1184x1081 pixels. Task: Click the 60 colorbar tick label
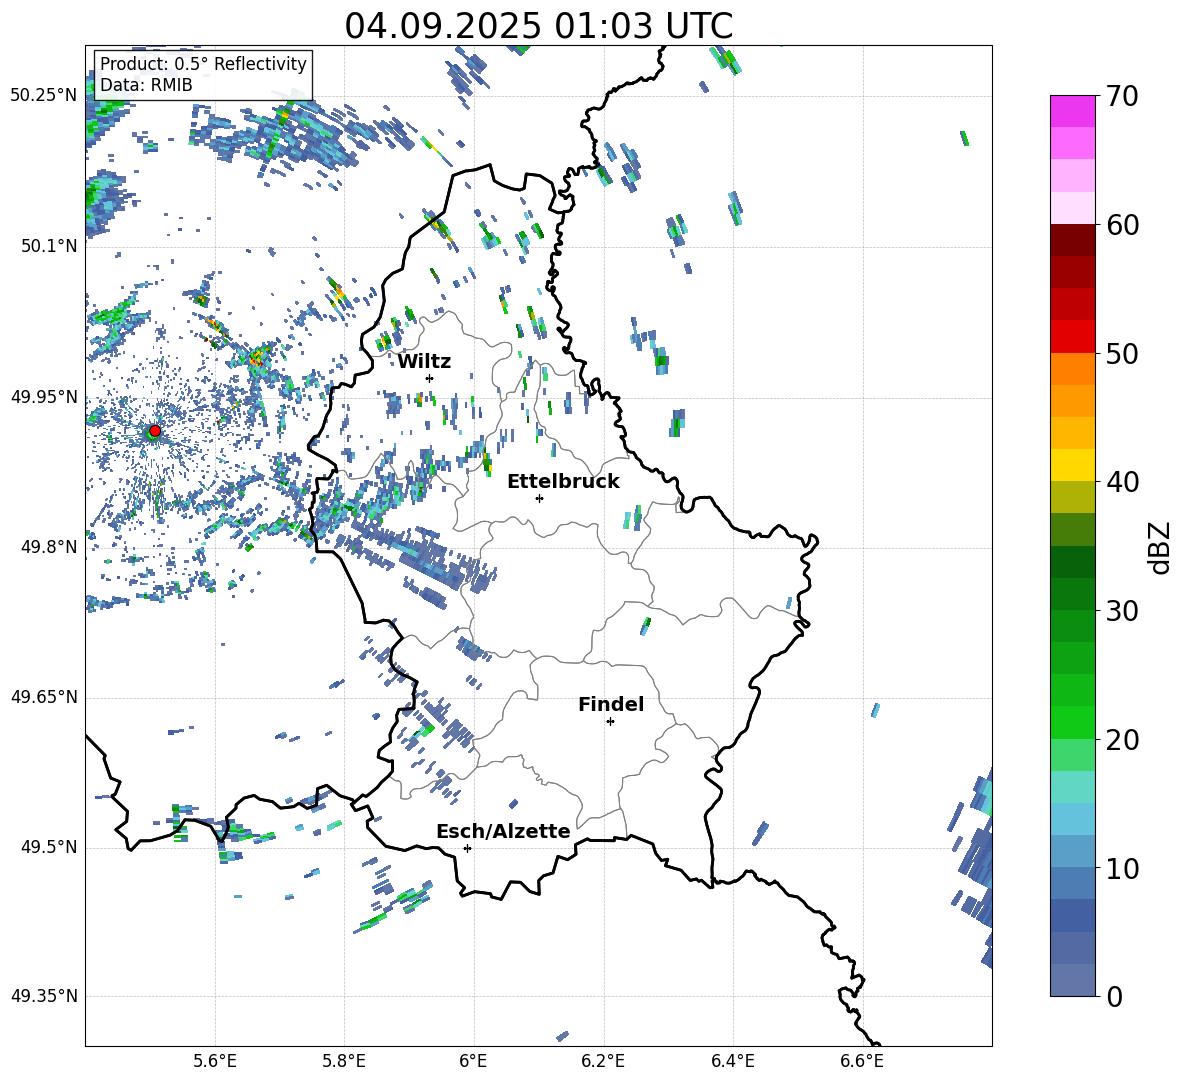point(1121,225)
